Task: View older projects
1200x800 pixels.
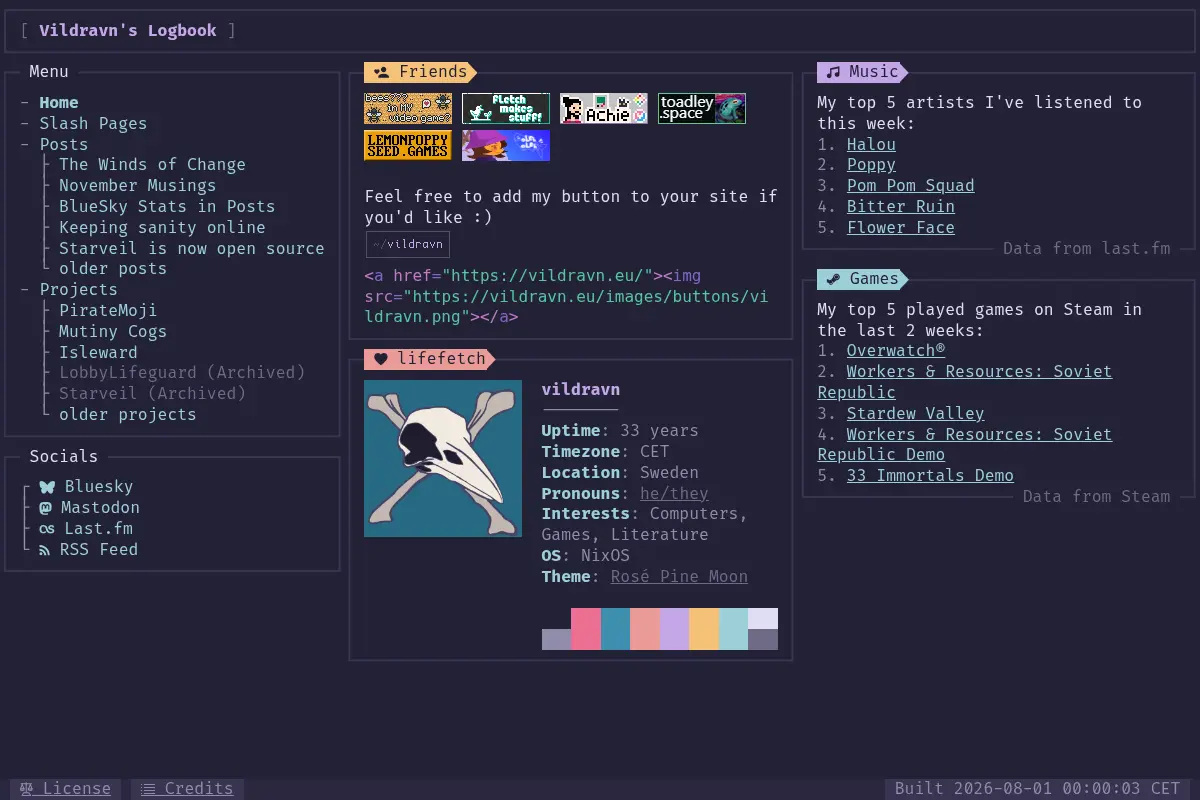Action: pyautogui.click(x=128, y=414)
